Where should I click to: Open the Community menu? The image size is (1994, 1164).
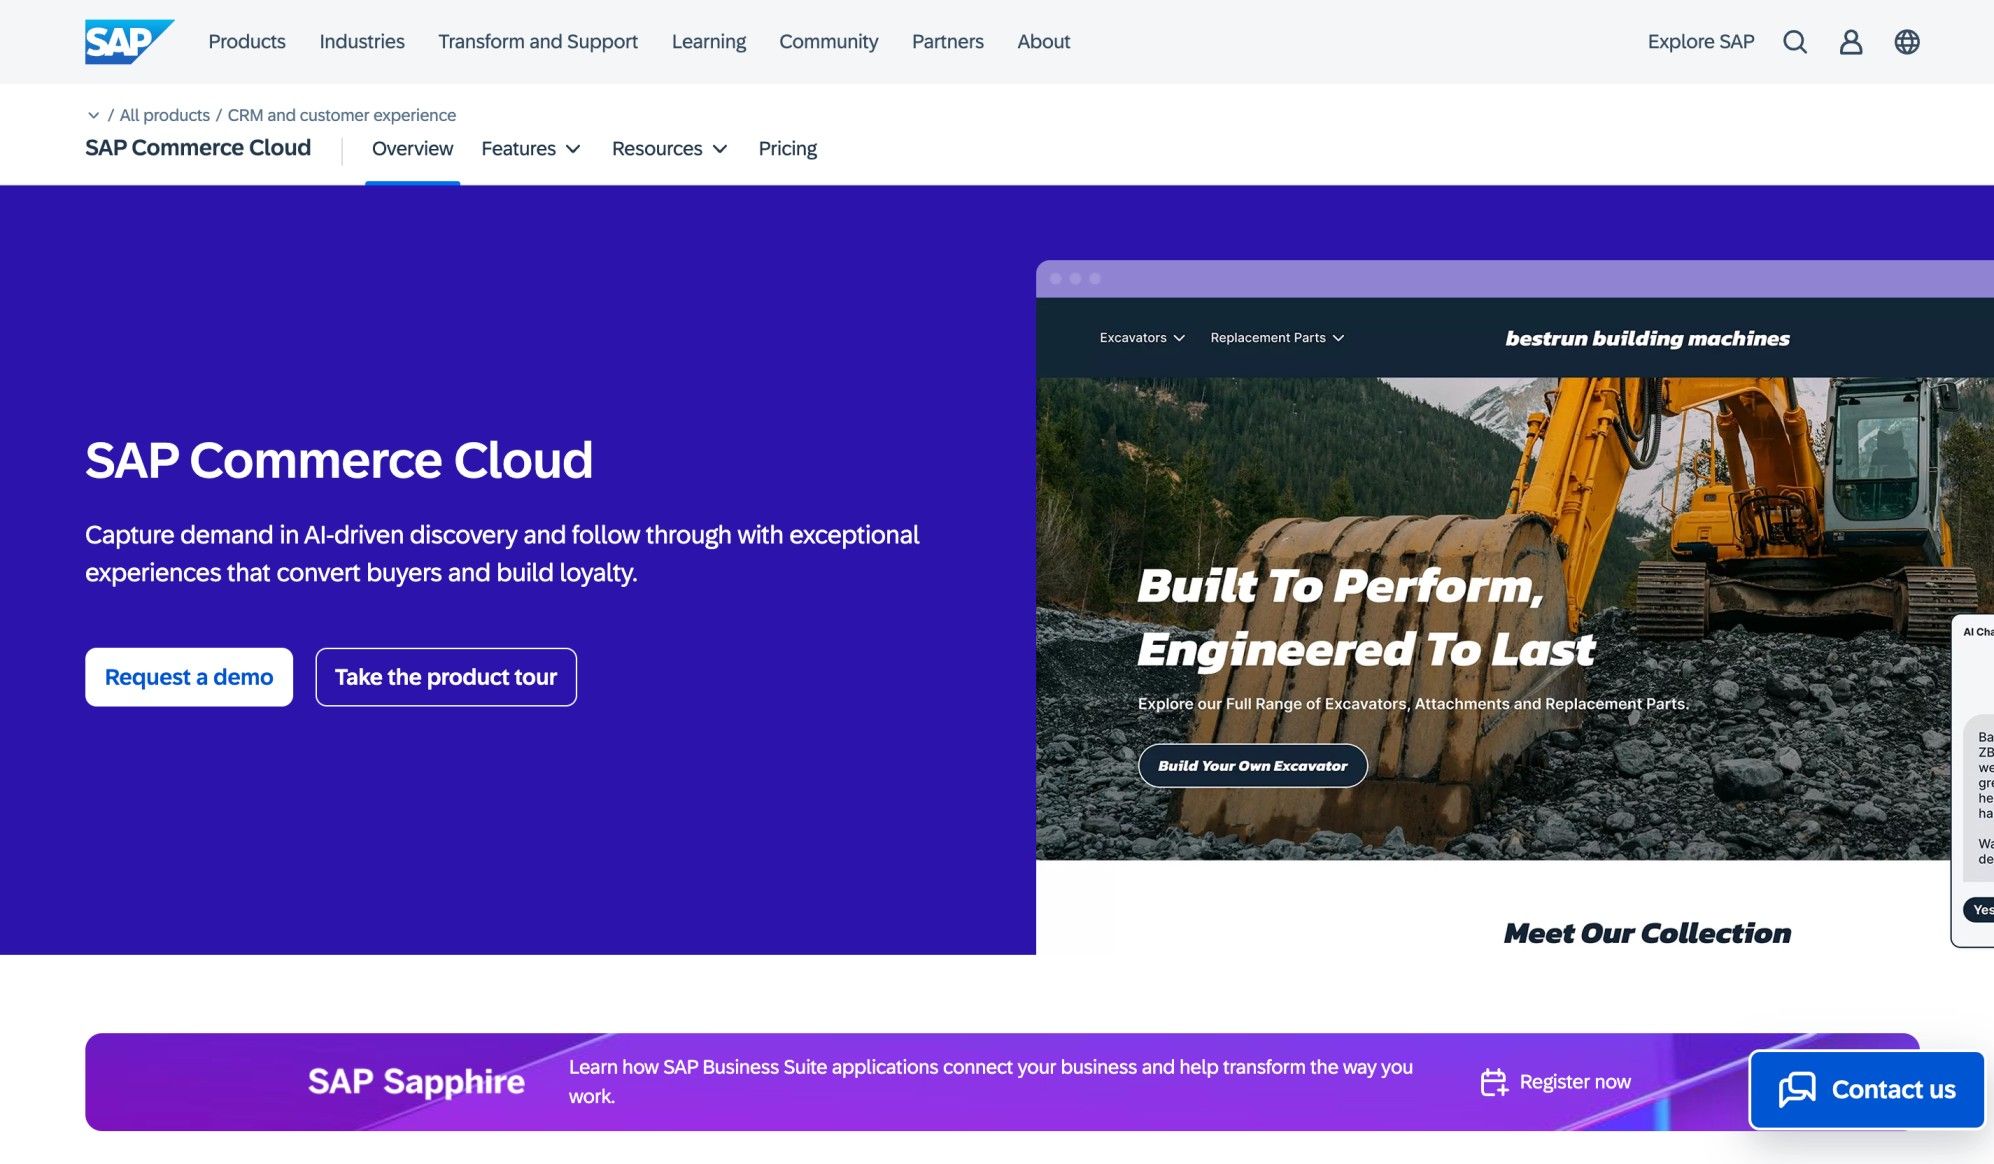tap(829, 42)
